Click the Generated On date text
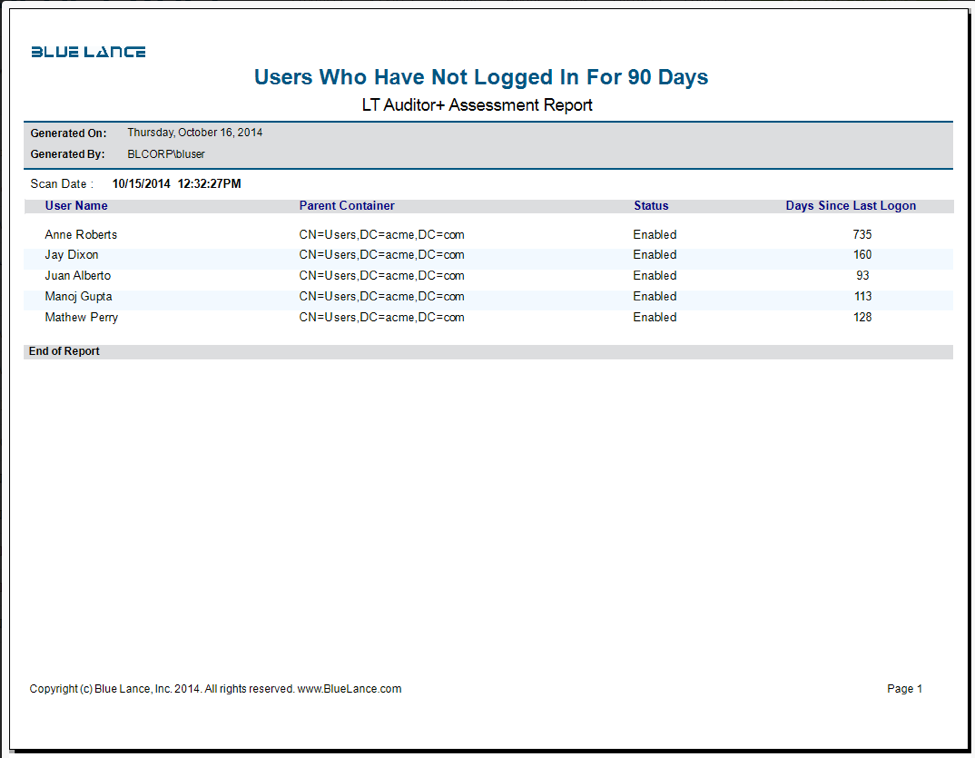Viewport: 975px width, 758px height. (195, 132)
